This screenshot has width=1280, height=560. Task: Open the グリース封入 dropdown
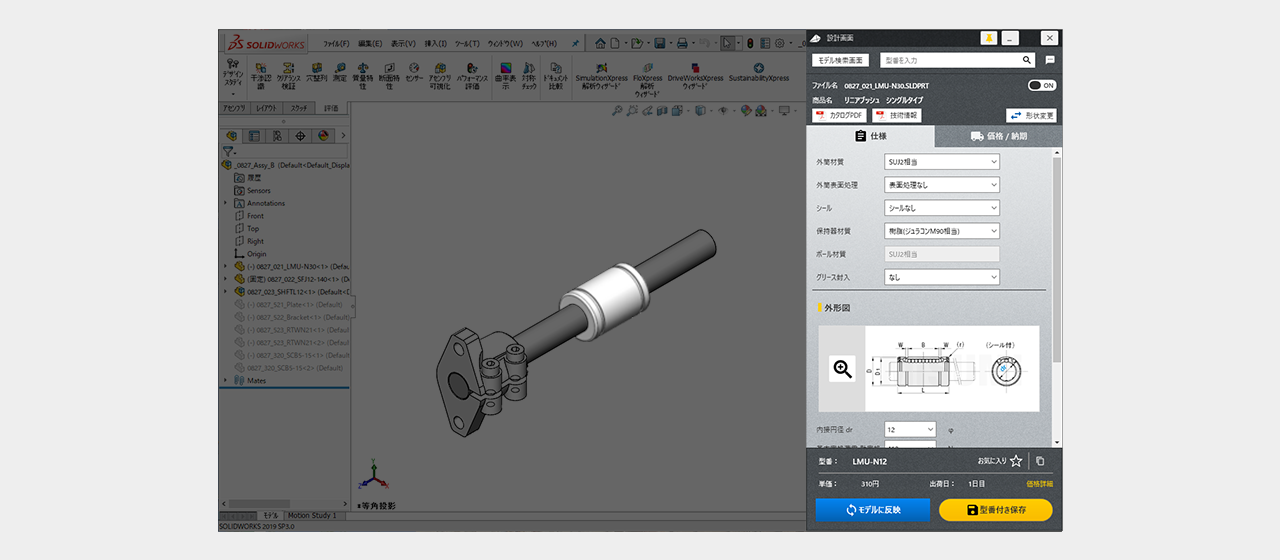point(942,277)
